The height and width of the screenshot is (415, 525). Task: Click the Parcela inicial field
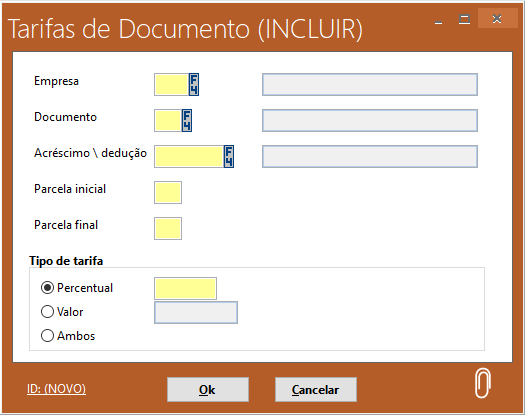168,192
